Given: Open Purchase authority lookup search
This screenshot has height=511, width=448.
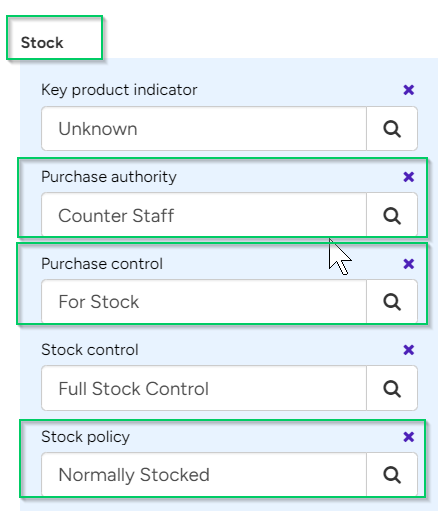Looking at the screenshot, I should coord(392,215).
